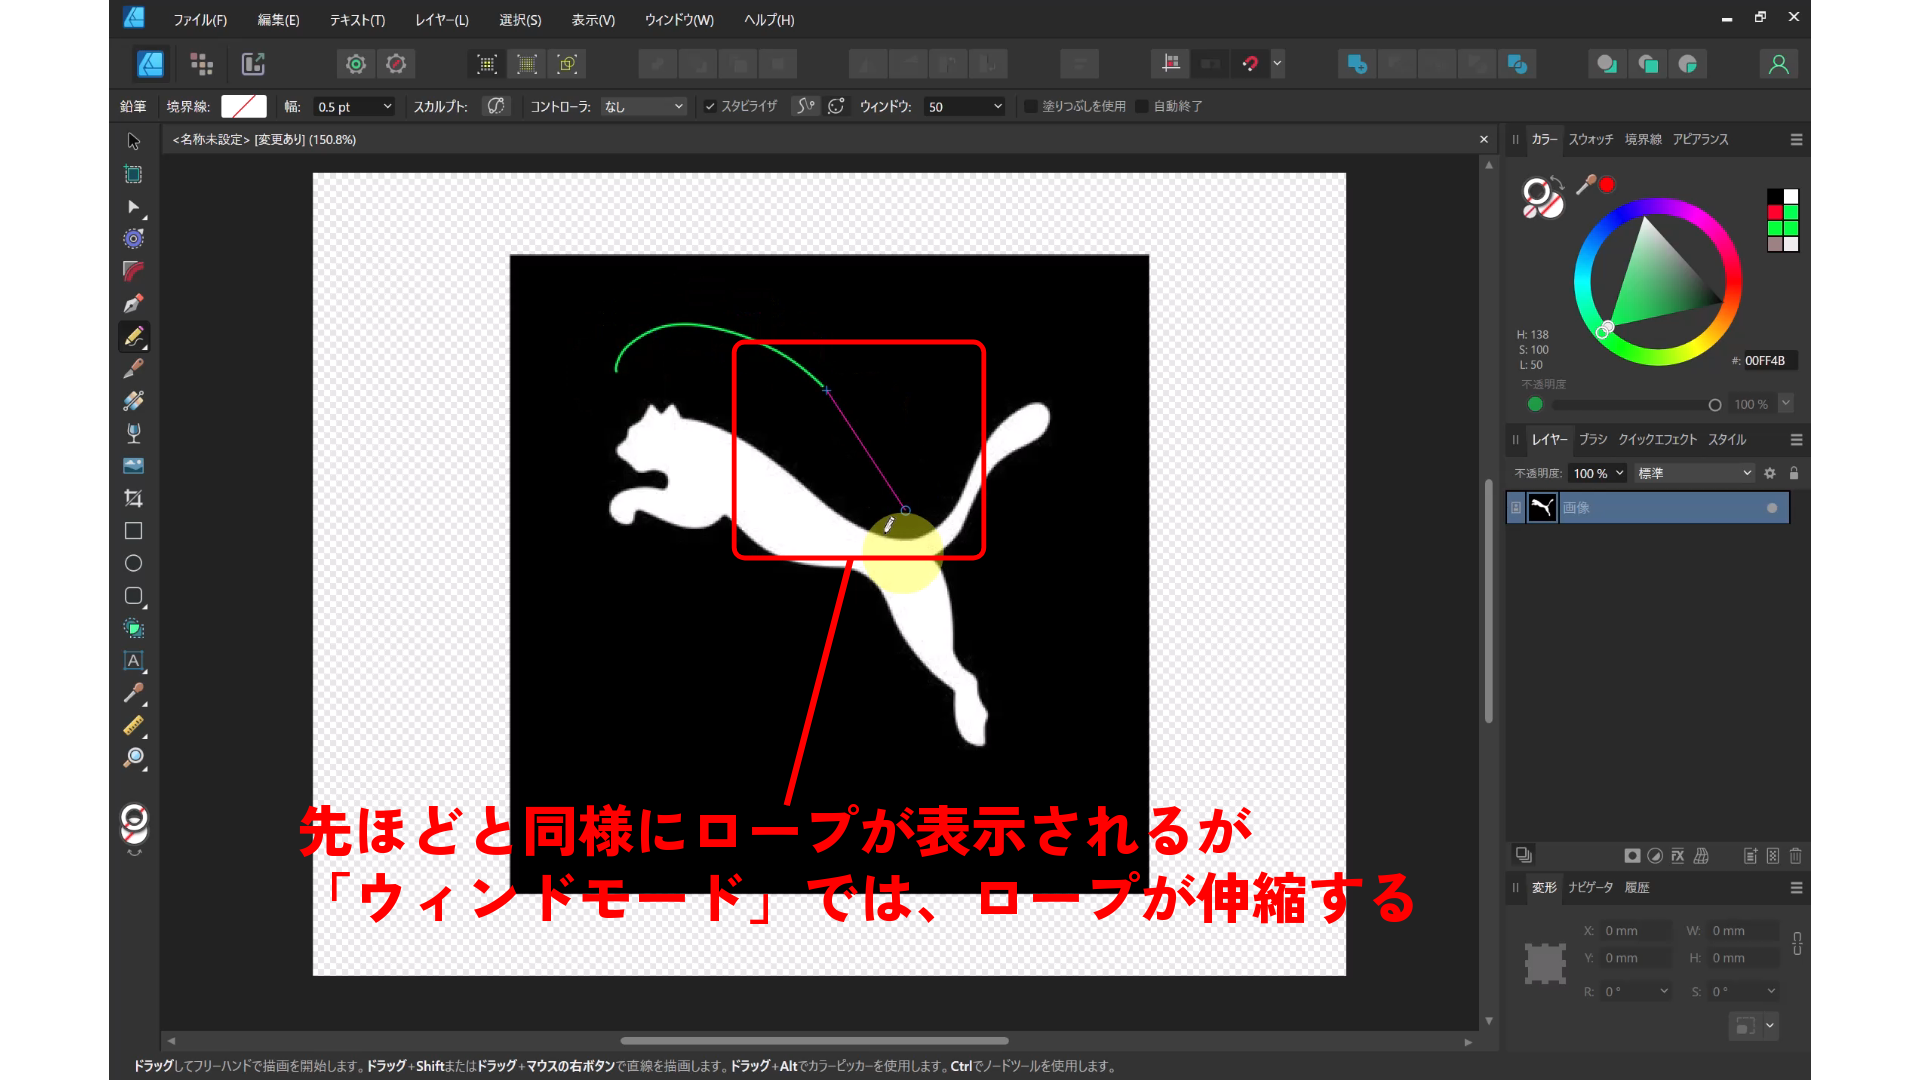The image size is (1920, 1080).
Task: Enable 塗りつぶしを使用 checkbox
Action: coord(1031,106)
